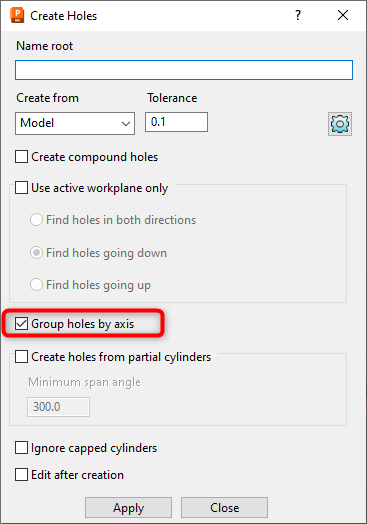Click the PowerMill app icon in title bar

point(17,16)
